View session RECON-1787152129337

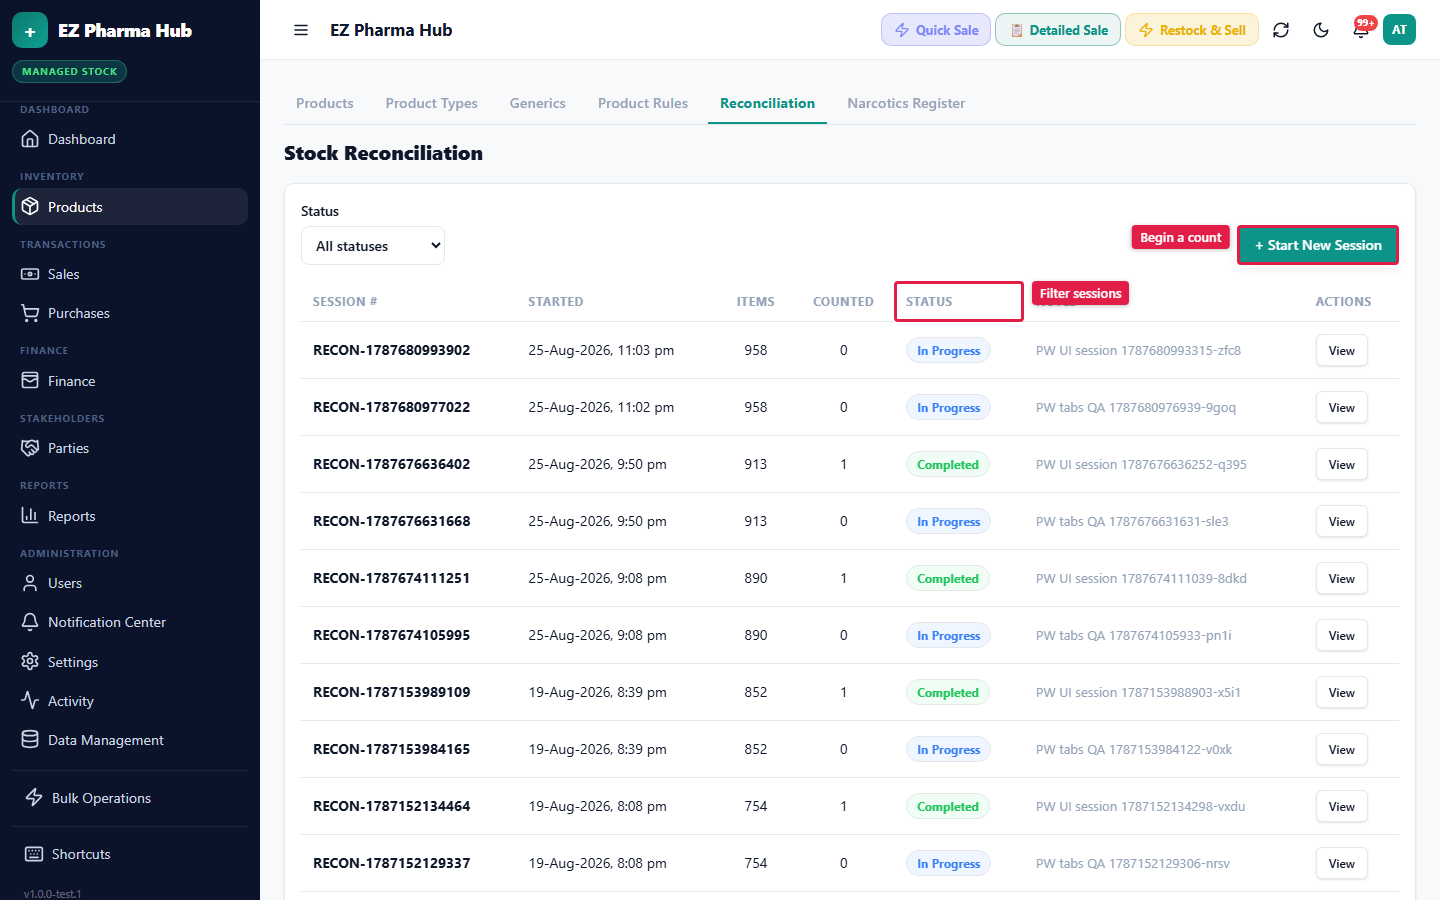click(x=1342, y=864)
